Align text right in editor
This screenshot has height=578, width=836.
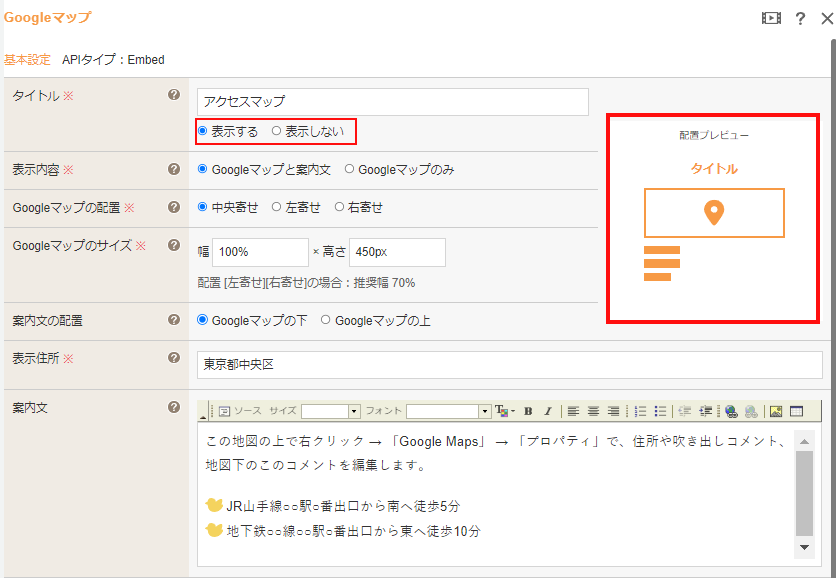[614, 411]
